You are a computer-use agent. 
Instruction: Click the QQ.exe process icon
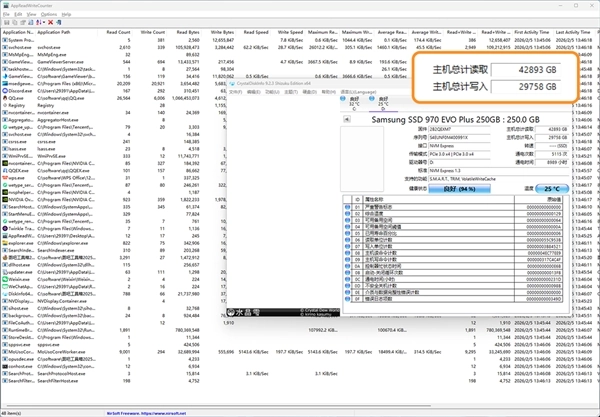point(5,99)
